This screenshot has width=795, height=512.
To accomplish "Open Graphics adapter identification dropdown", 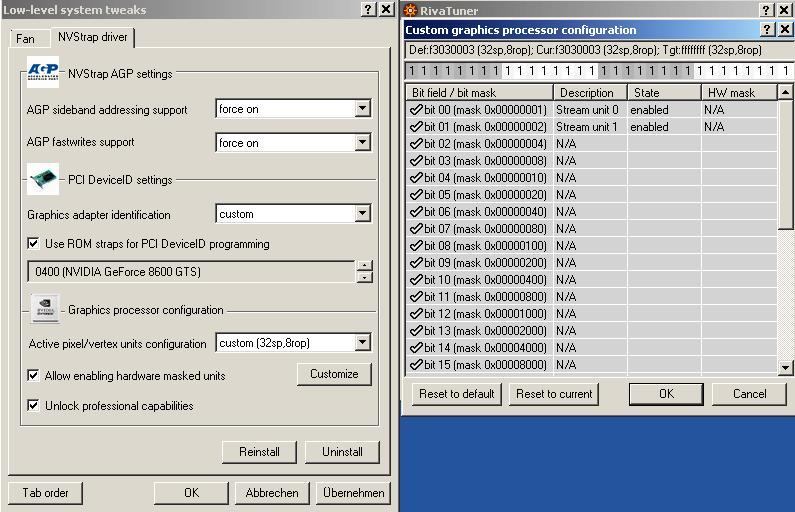I will pyautogui.click(x=362, y=213).
